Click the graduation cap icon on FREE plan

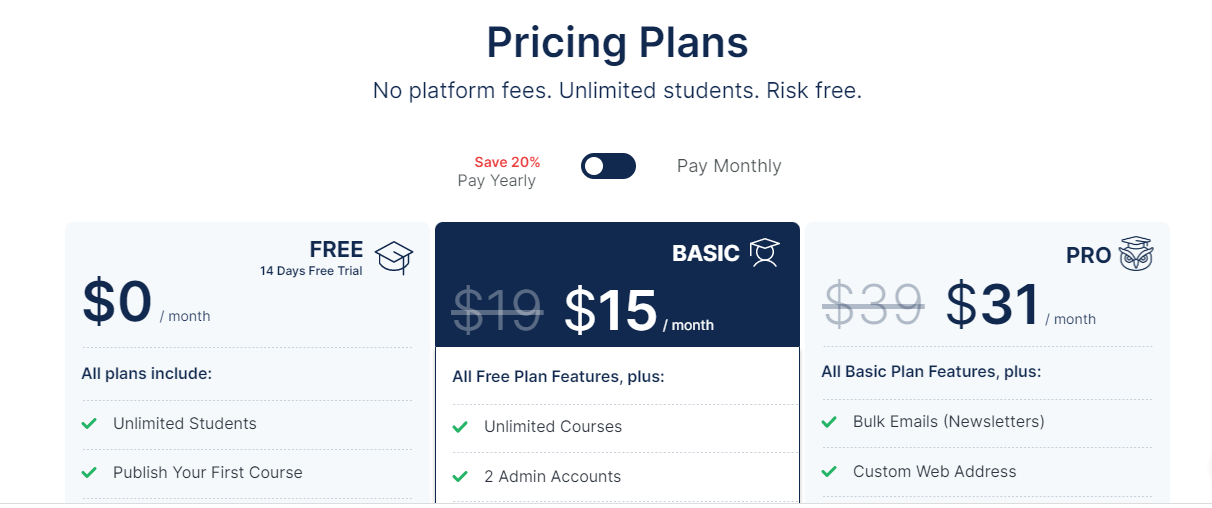click(x=394, y=258)
